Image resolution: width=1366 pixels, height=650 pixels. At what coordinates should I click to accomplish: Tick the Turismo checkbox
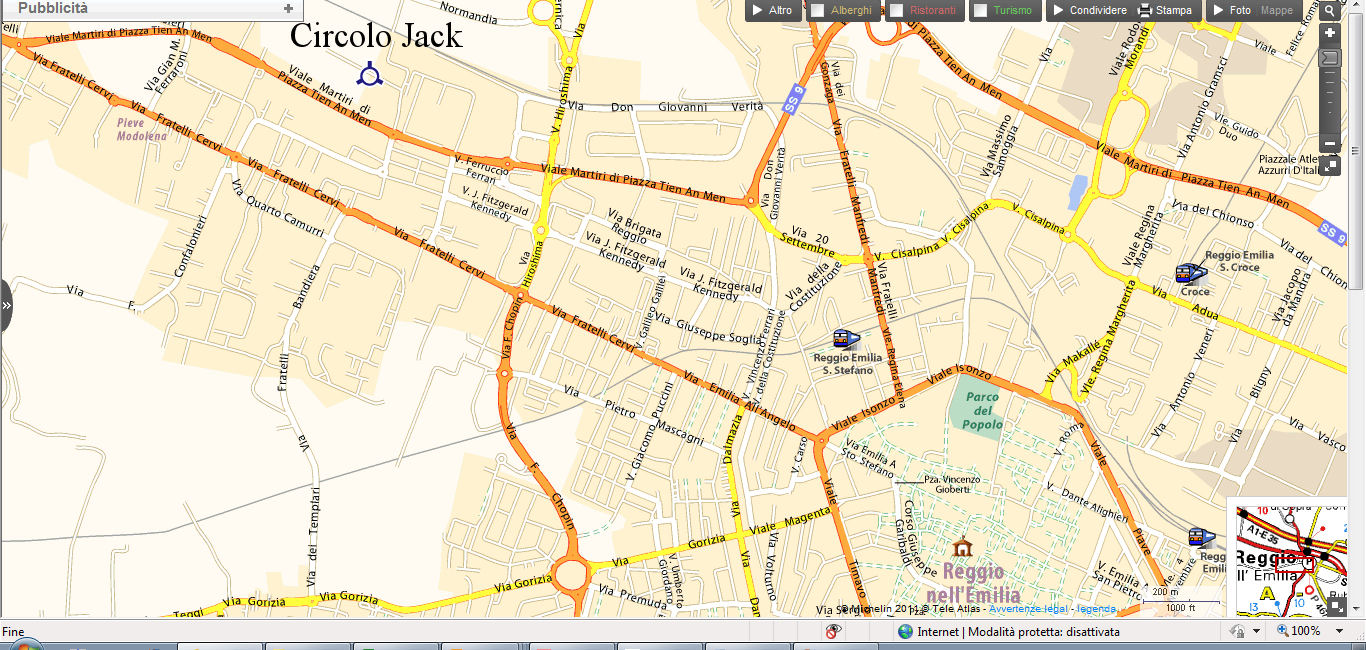click(980, 10)
